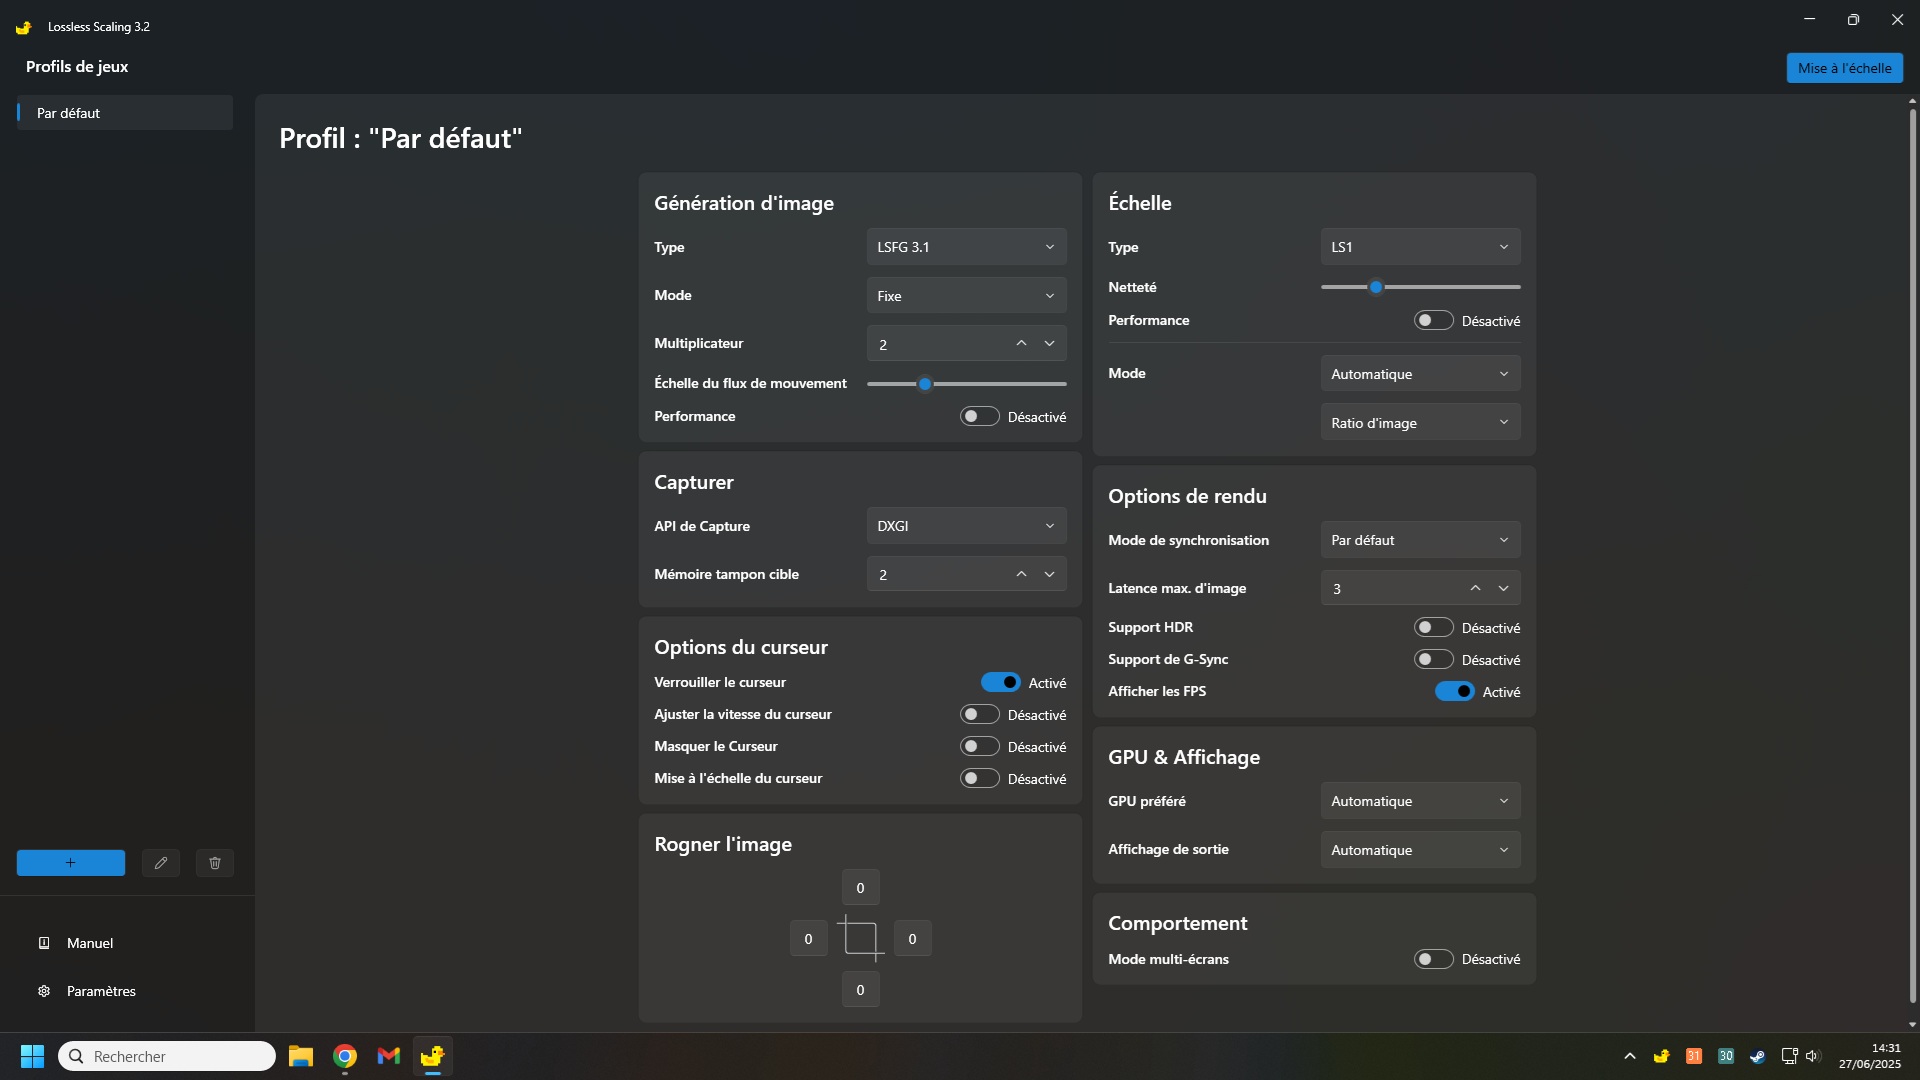Increase the Multiplicateur value with up arrow
1920x1080 pixels.
[1021, 343]
